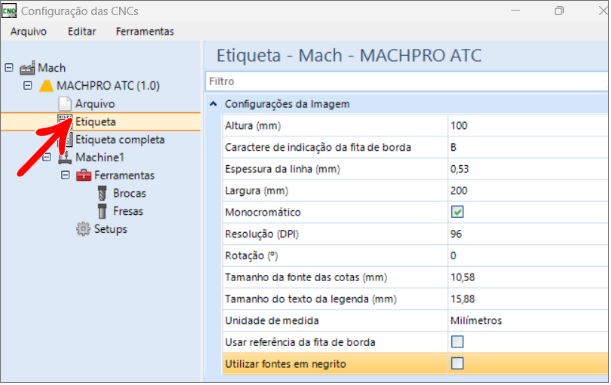Screen dimensions: 611x385
Task: Click Ferramentas label in the tree
Action: point(124,175)
